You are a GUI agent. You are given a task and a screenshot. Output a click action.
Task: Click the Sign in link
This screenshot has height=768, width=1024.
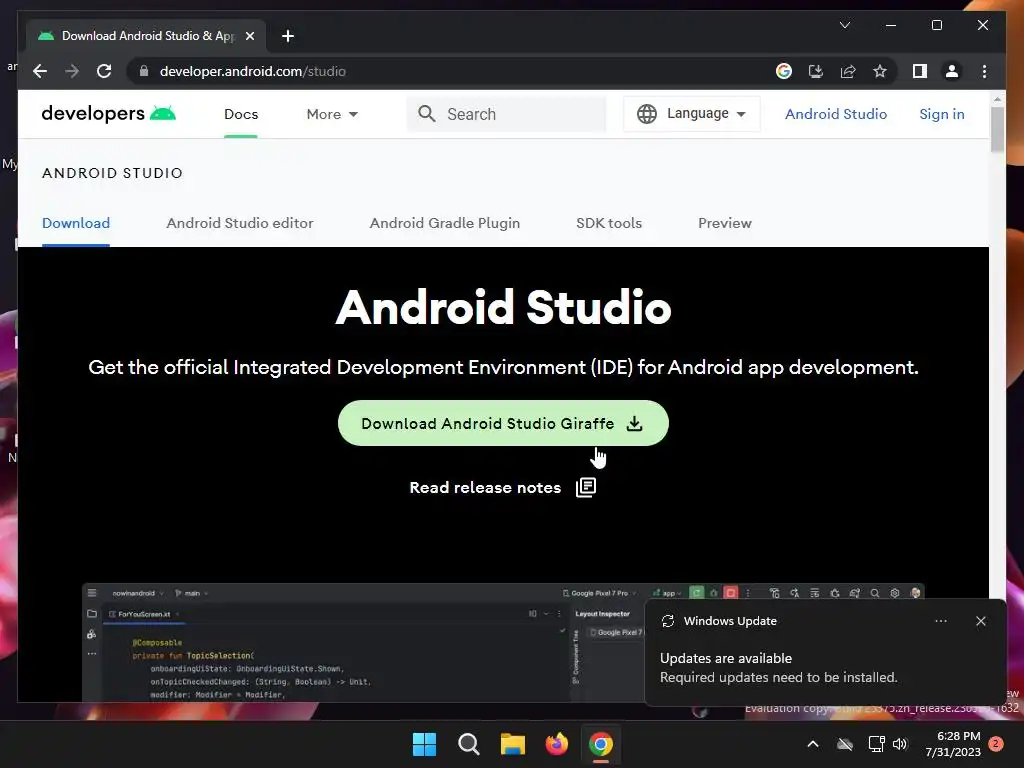coord(942,114)
